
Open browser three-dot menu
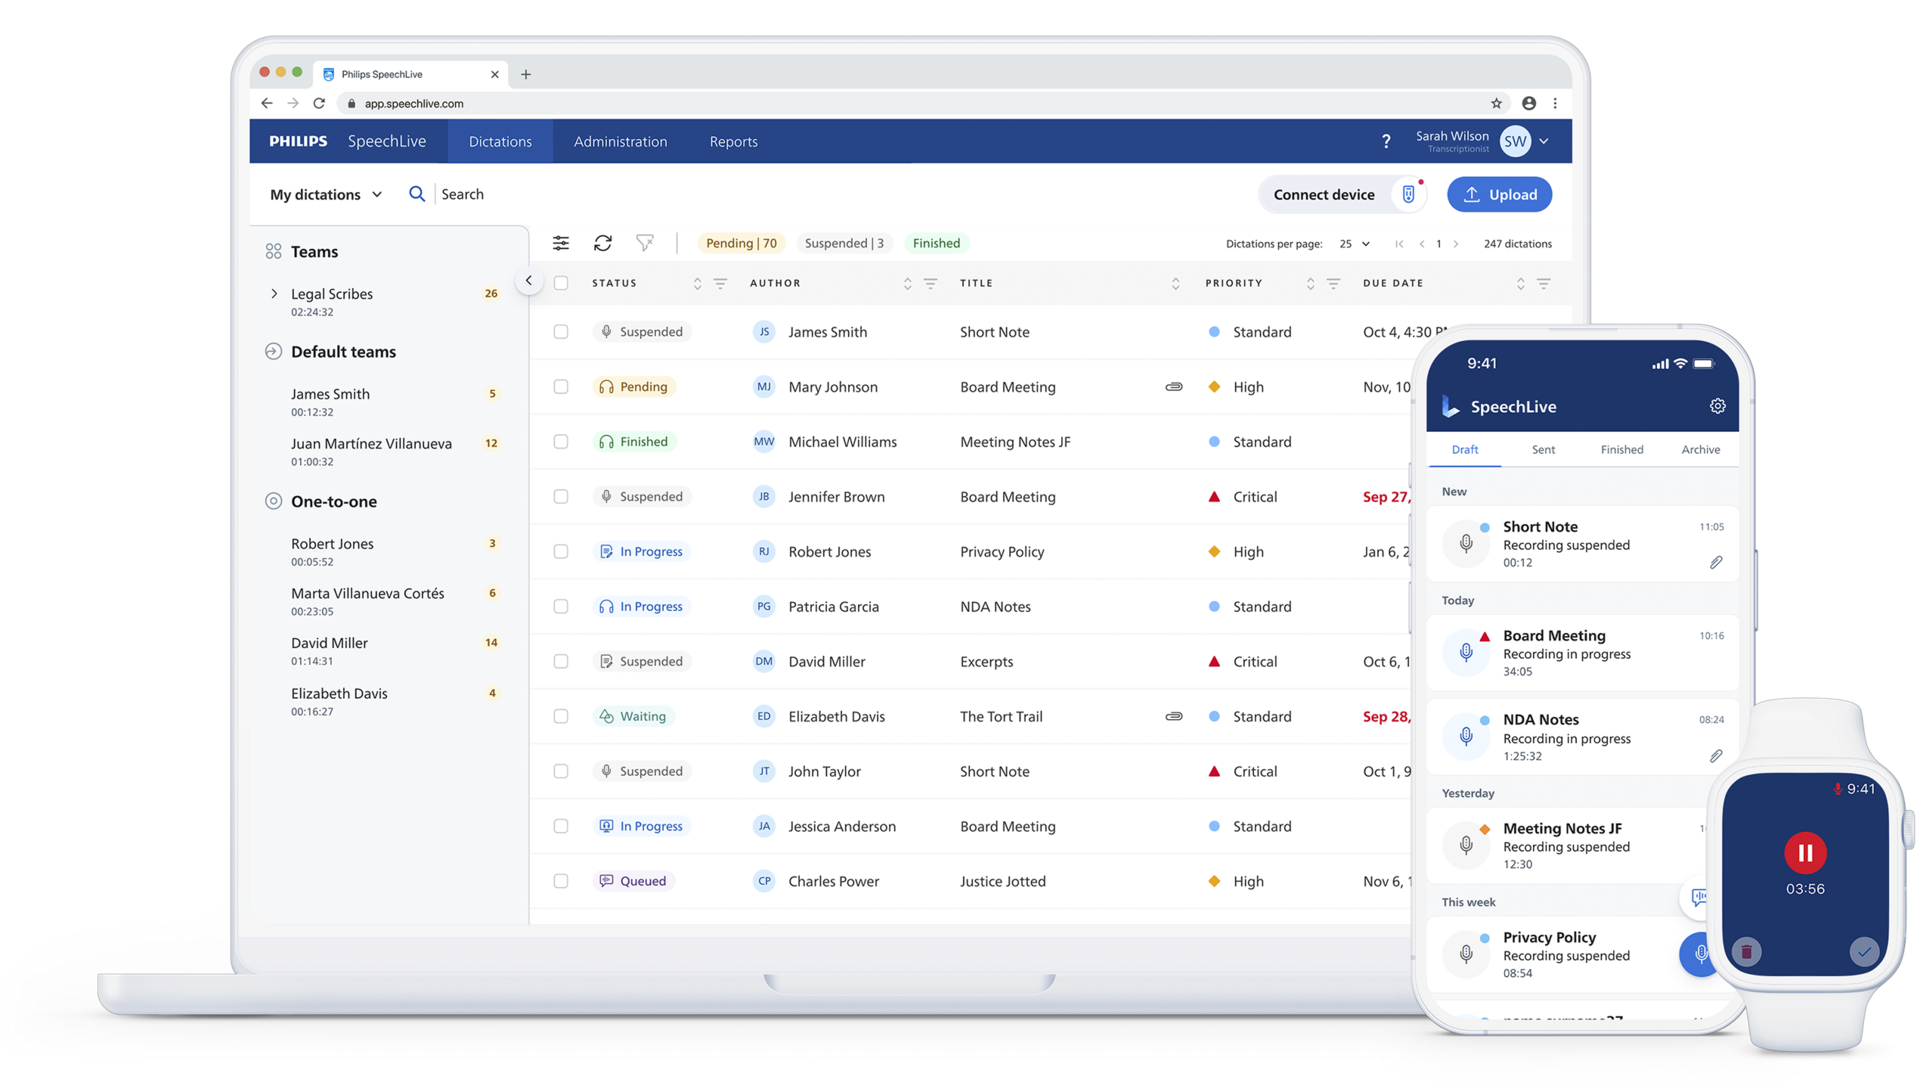(1555, 103)
